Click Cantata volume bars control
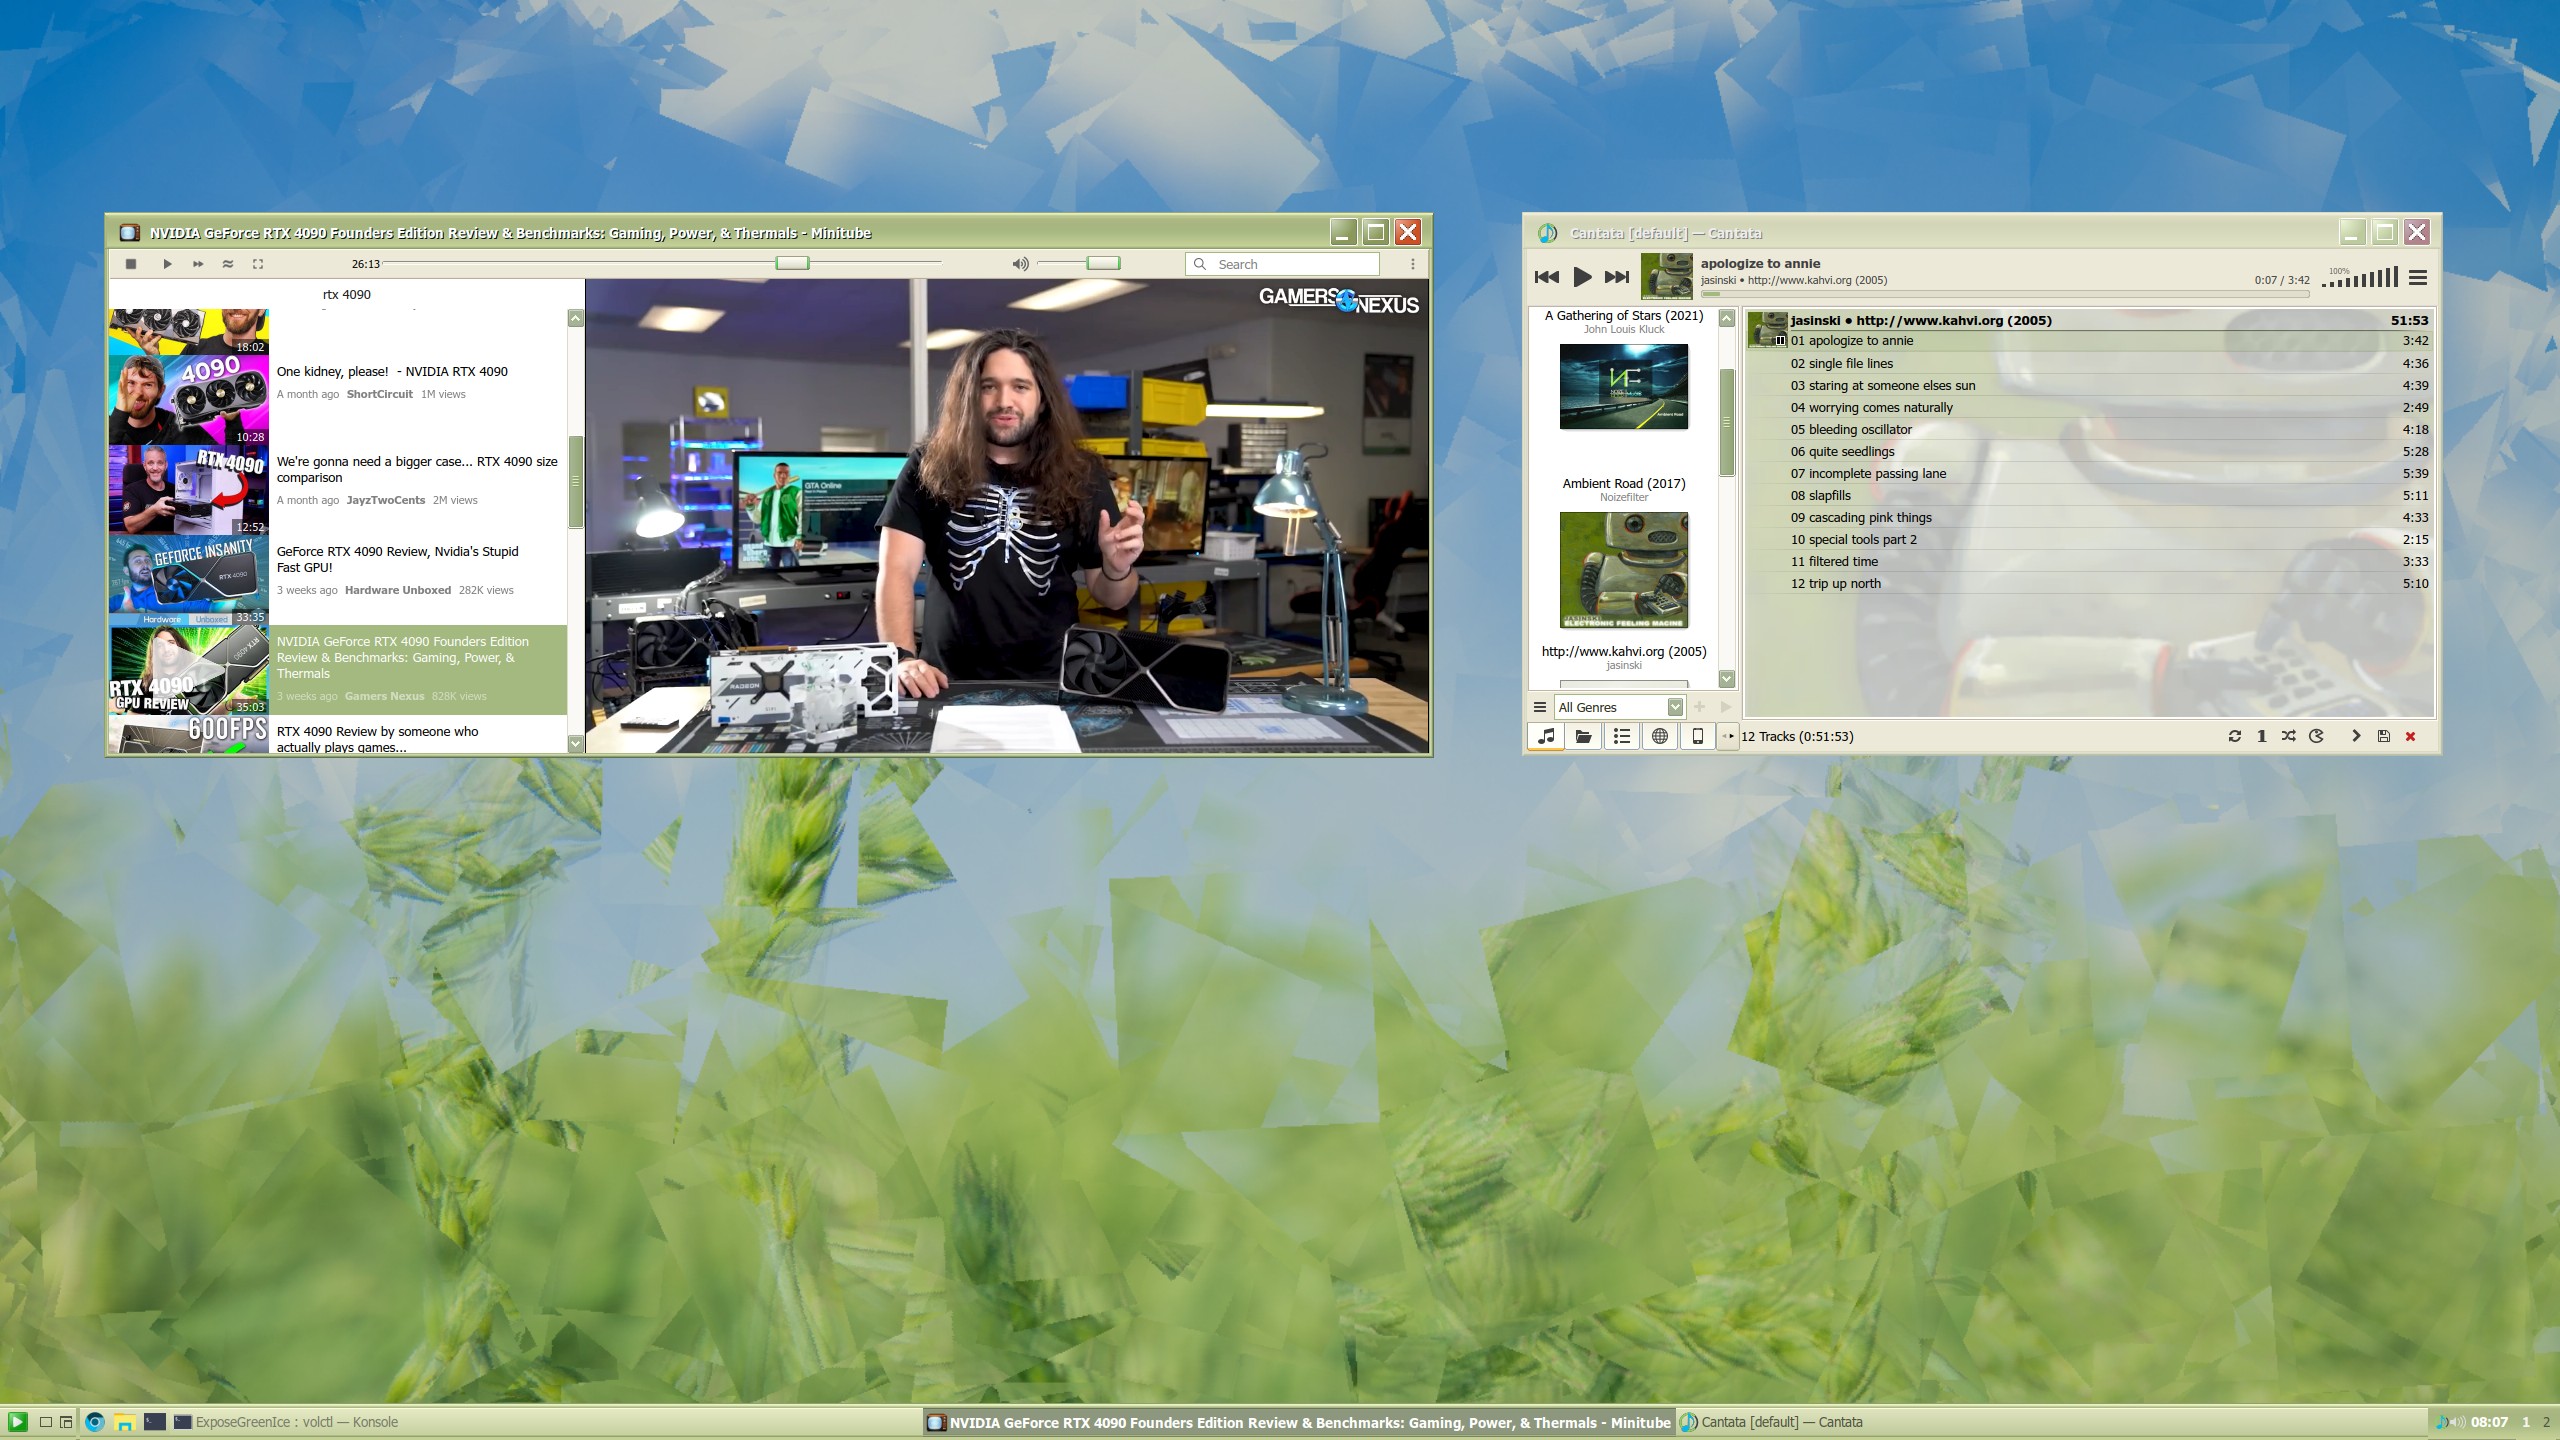Image resolution: width=2560 pixels, height=1440 pixels. click(x=2360, y=277)
